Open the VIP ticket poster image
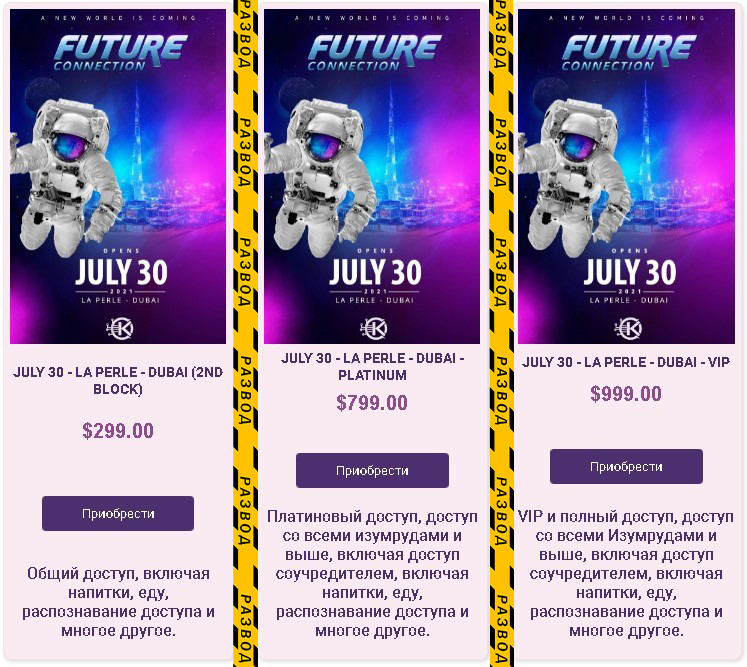The width and height of the screenshot is (747, 667). [626, 176]
